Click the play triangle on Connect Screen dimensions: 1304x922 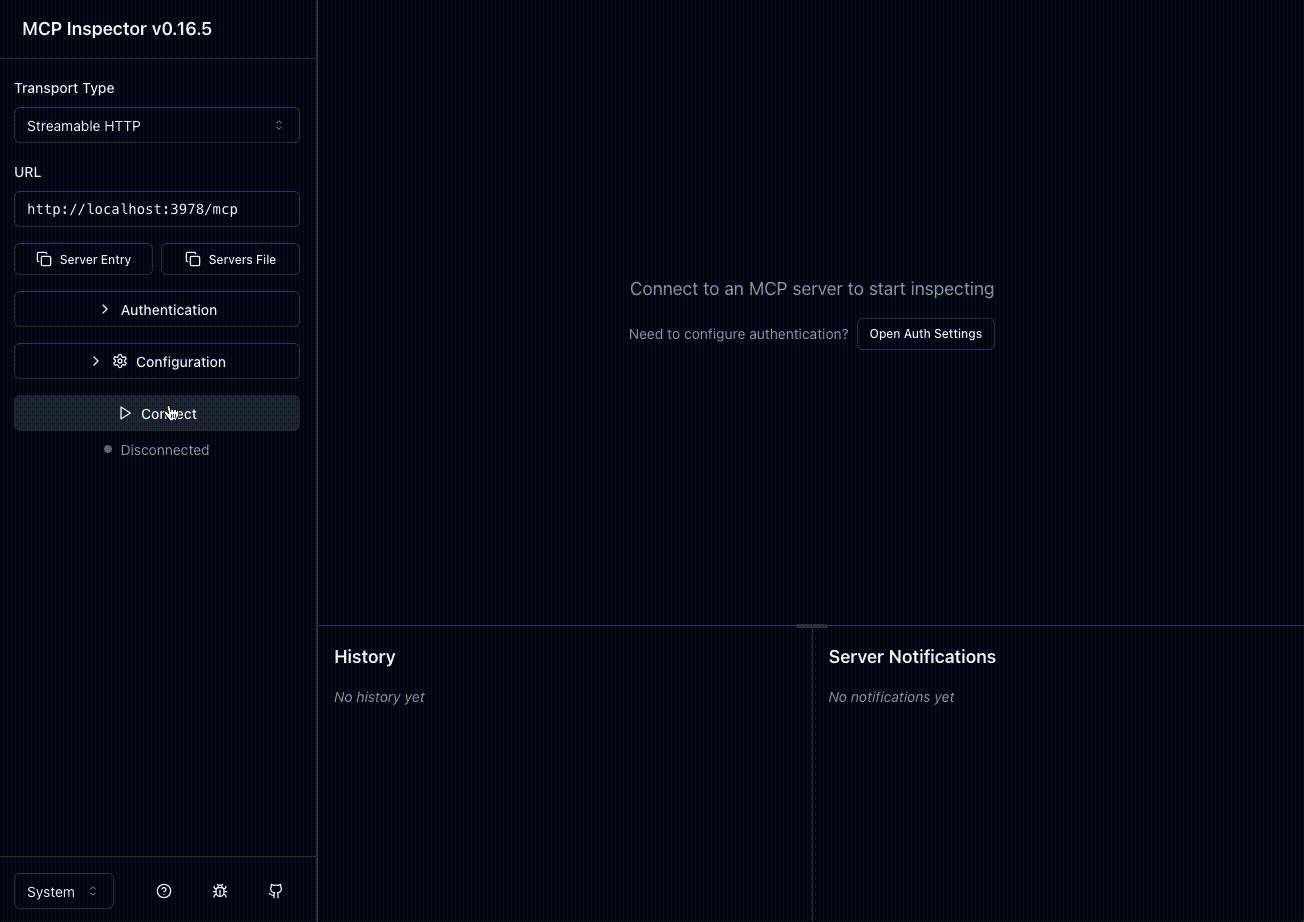click(x=125, y=413)
